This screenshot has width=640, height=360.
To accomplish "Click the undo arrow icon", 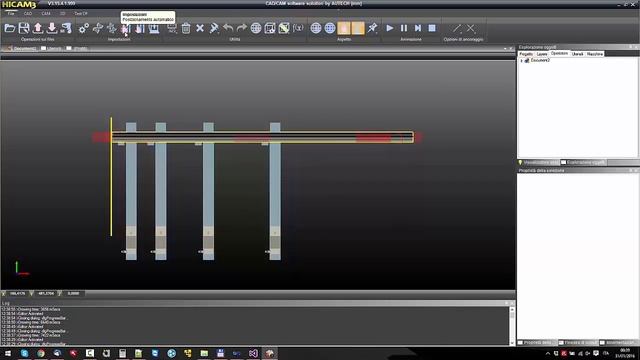I will click(228, 28).
